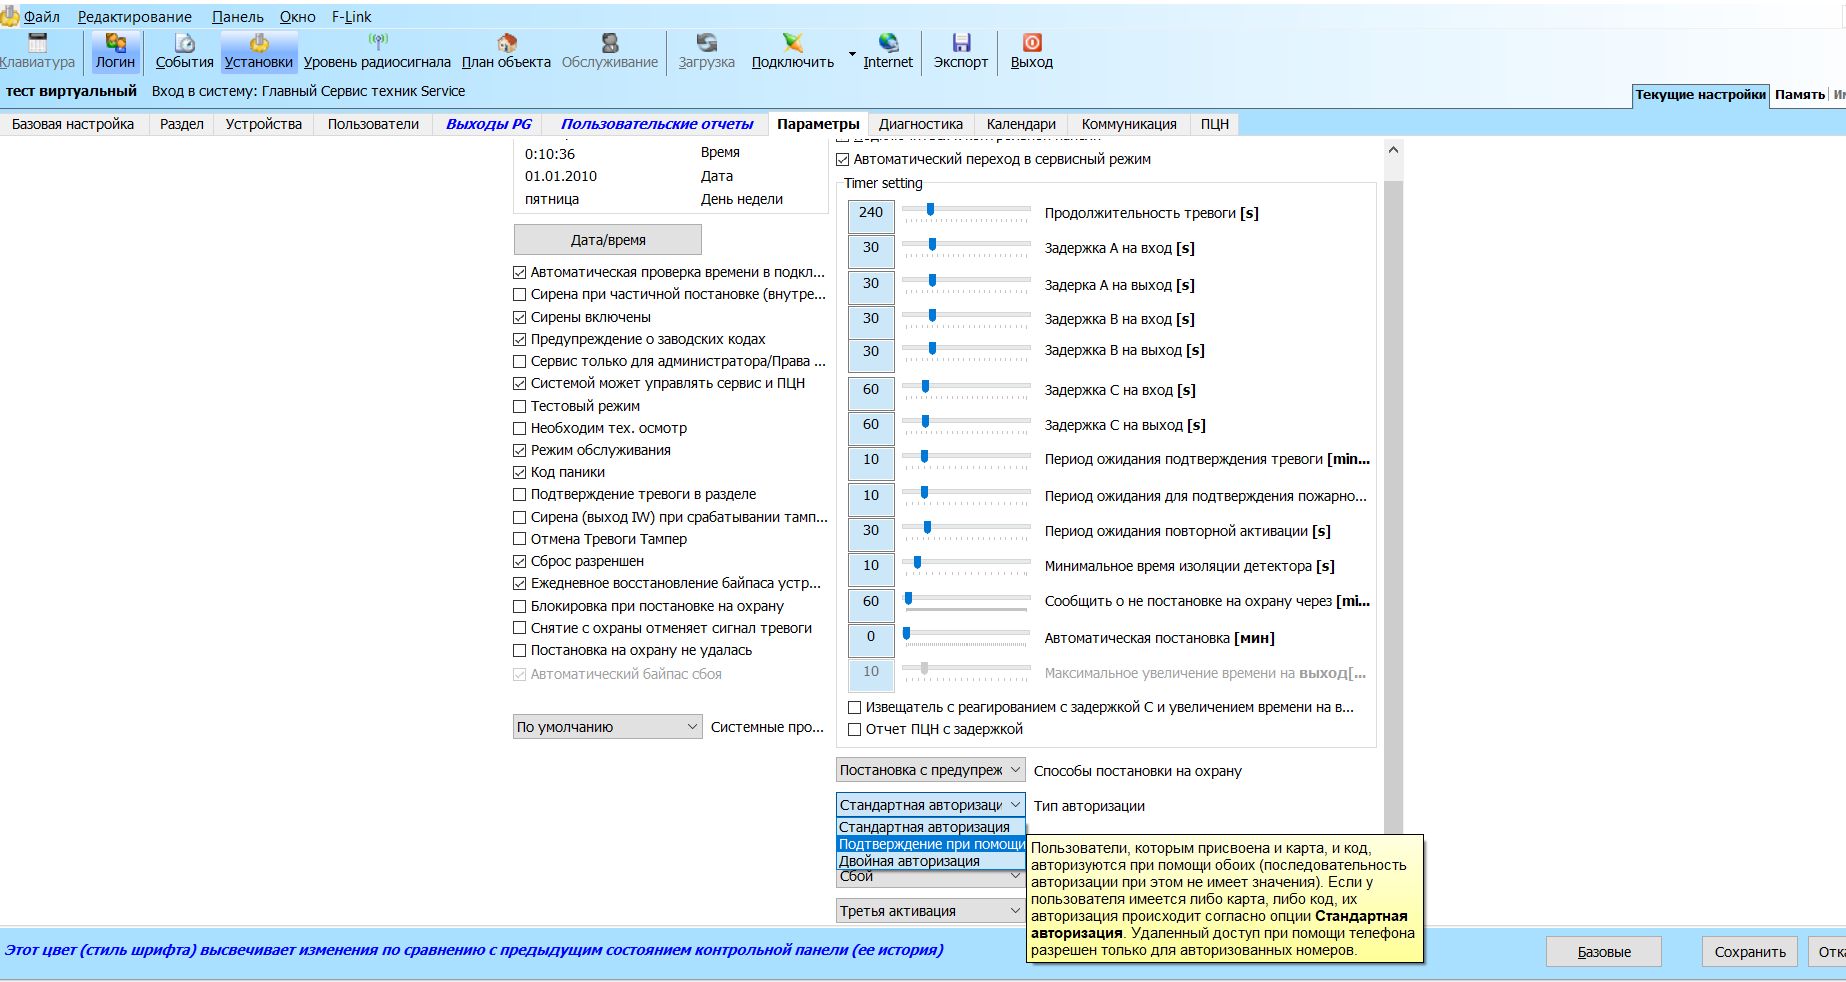Click the Задержка C на вход value field

[x=871, y=392]
